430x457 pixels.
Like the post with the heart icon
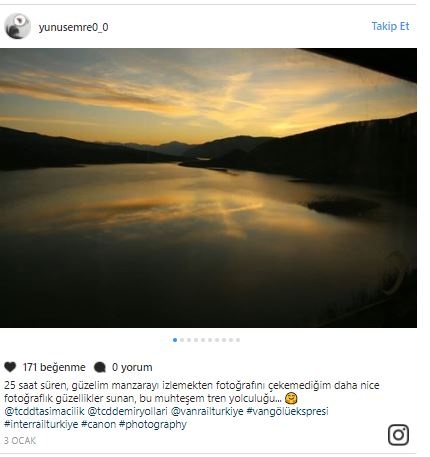coord(10,367)
